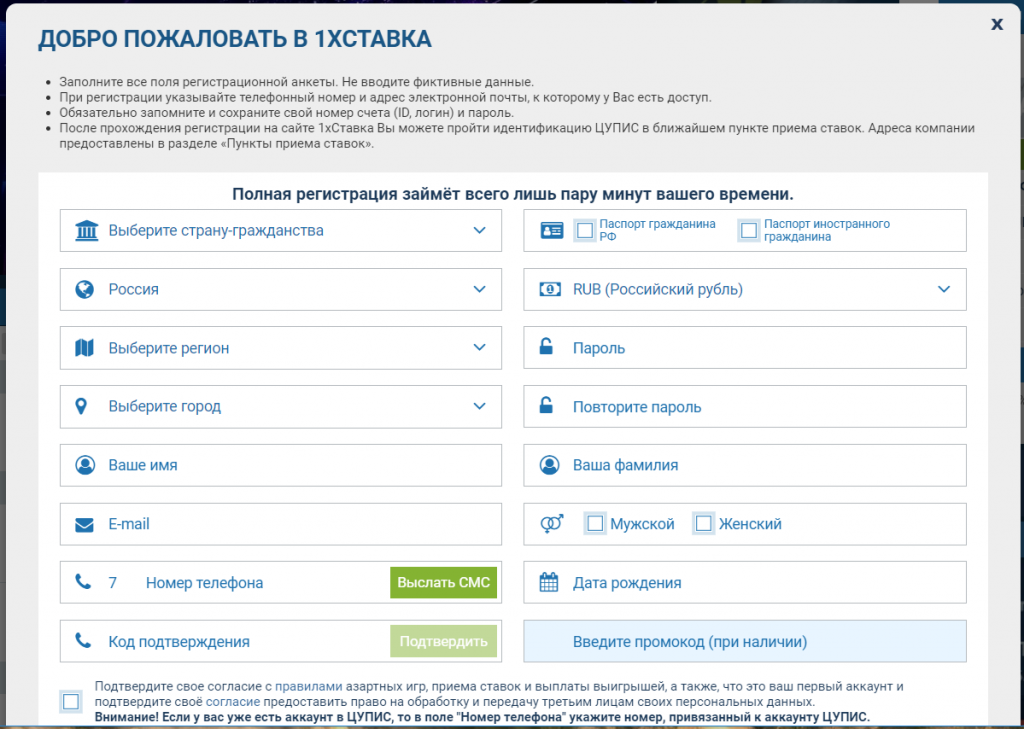The height and width of the screenshot is (729, 1024).
Task: Click the Ваша фамилия surname field
Action: [744, 465]
